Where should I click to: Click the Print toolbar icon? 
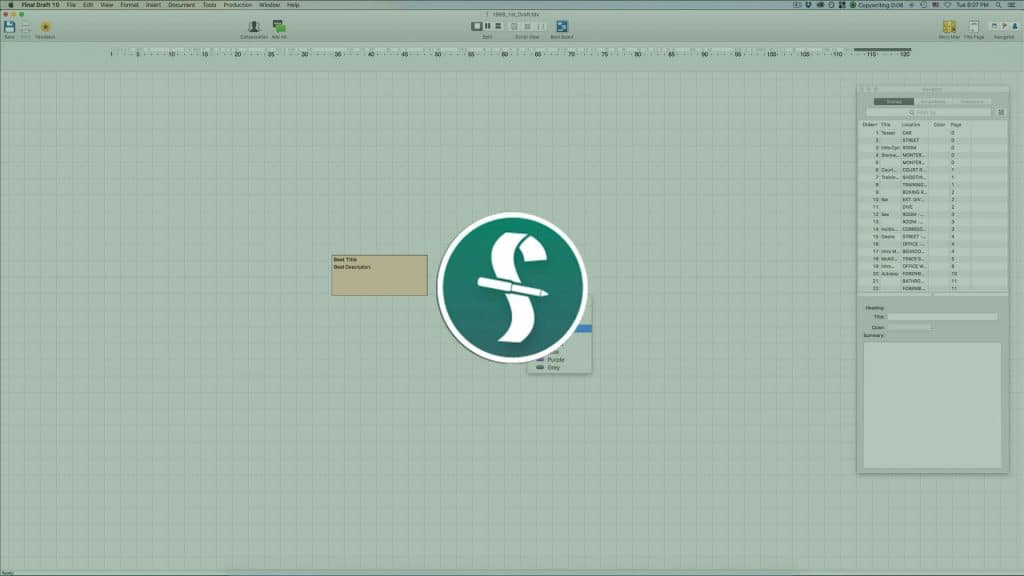[25, 27]
